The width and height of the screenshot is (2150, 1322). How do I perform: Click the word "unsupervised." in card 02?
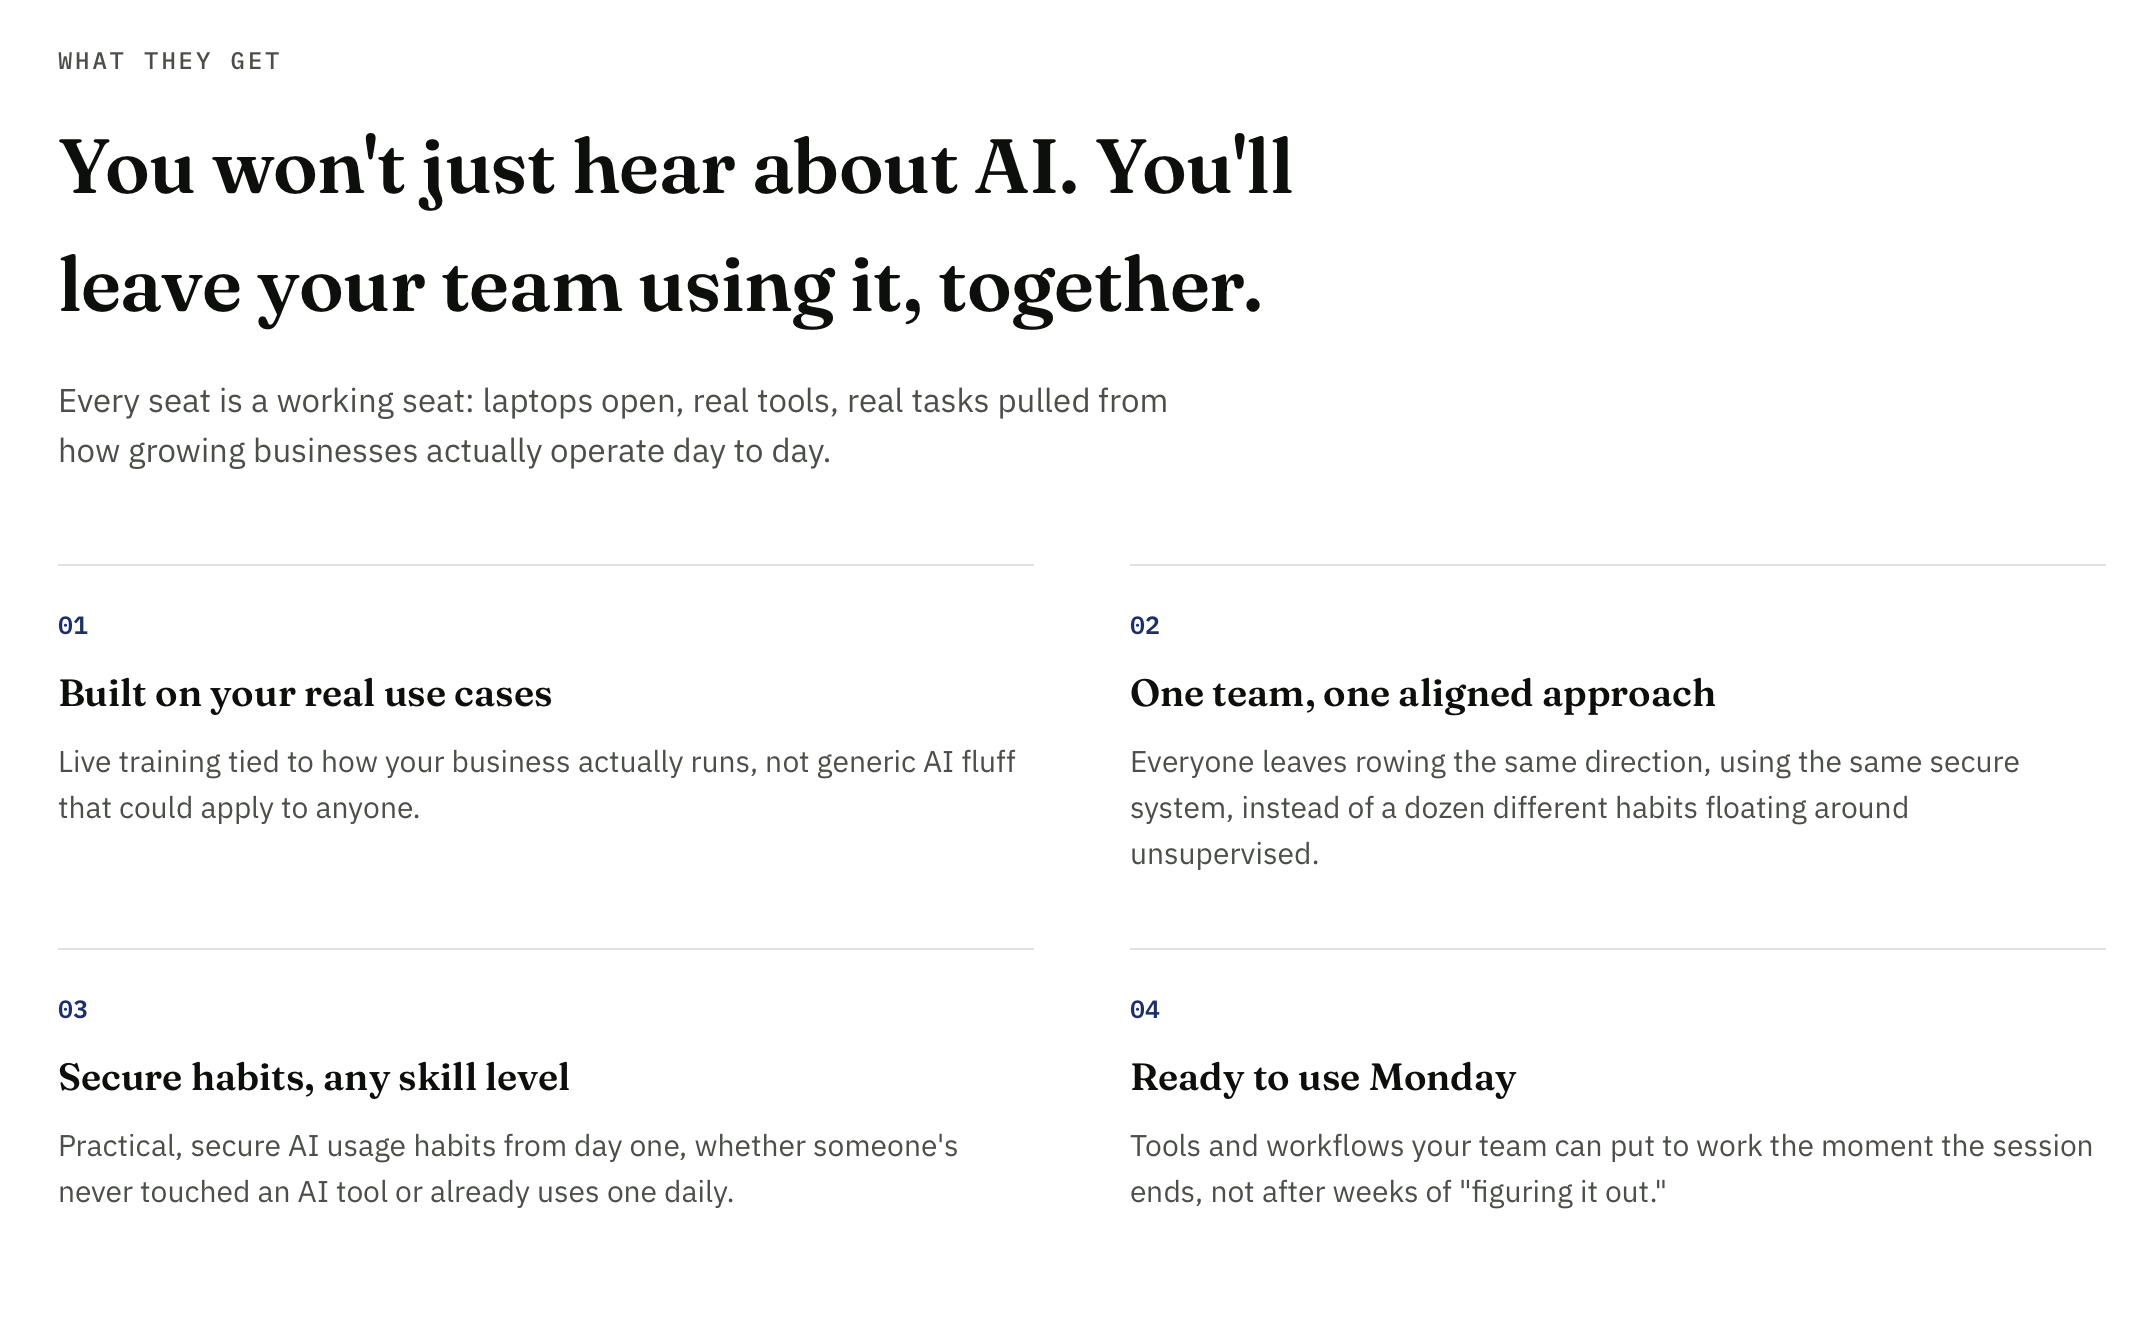click(1225, 854)
